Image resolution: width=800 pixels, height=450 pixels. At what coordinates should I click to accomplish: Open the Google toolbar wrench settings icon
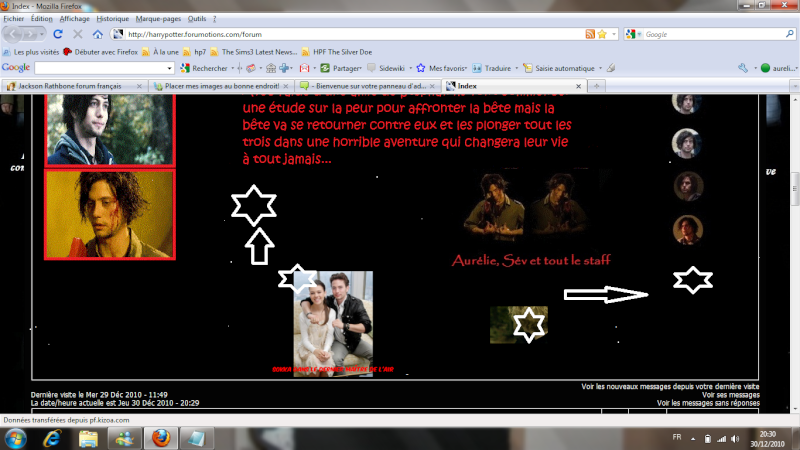pos(743,68)
